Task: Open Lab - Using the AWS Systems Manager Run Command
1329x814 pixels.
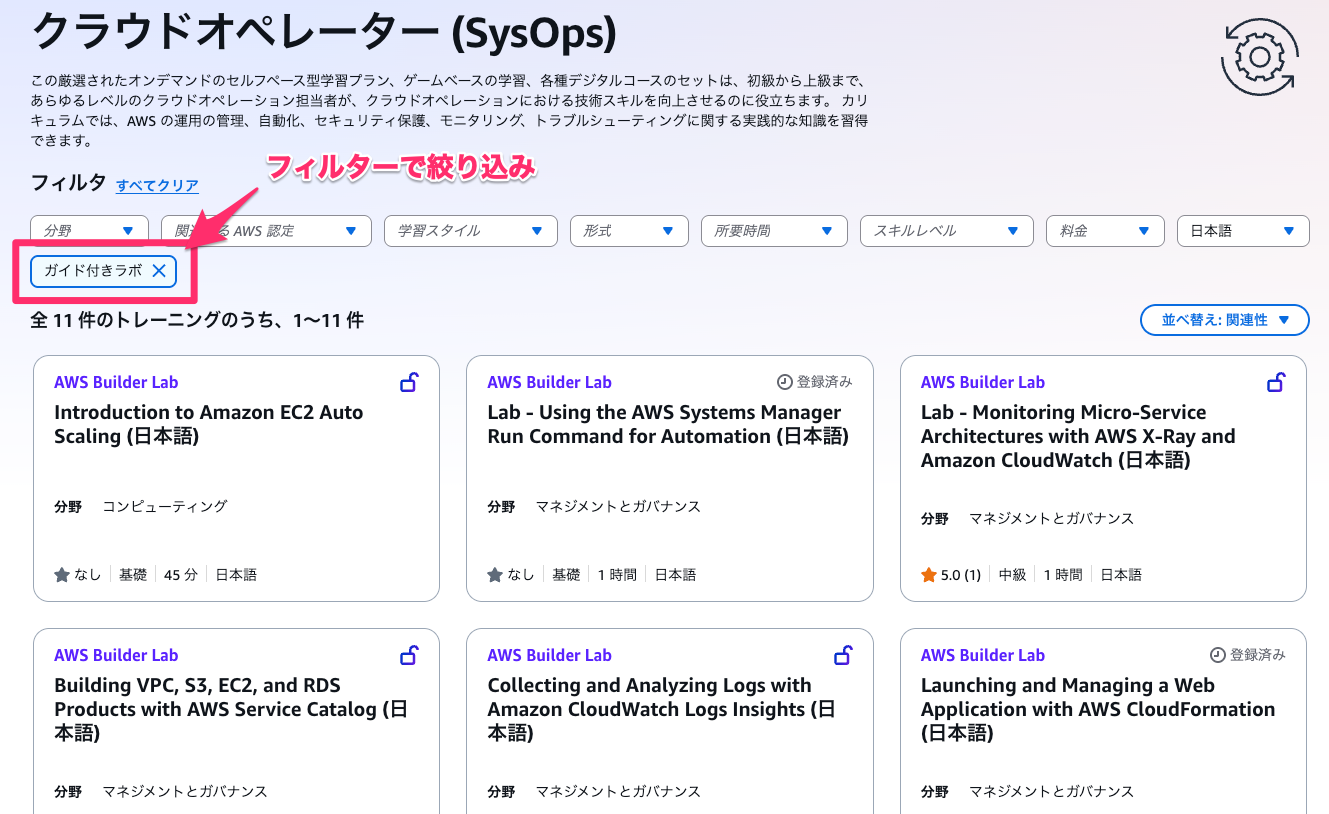Action: (668, 424)
